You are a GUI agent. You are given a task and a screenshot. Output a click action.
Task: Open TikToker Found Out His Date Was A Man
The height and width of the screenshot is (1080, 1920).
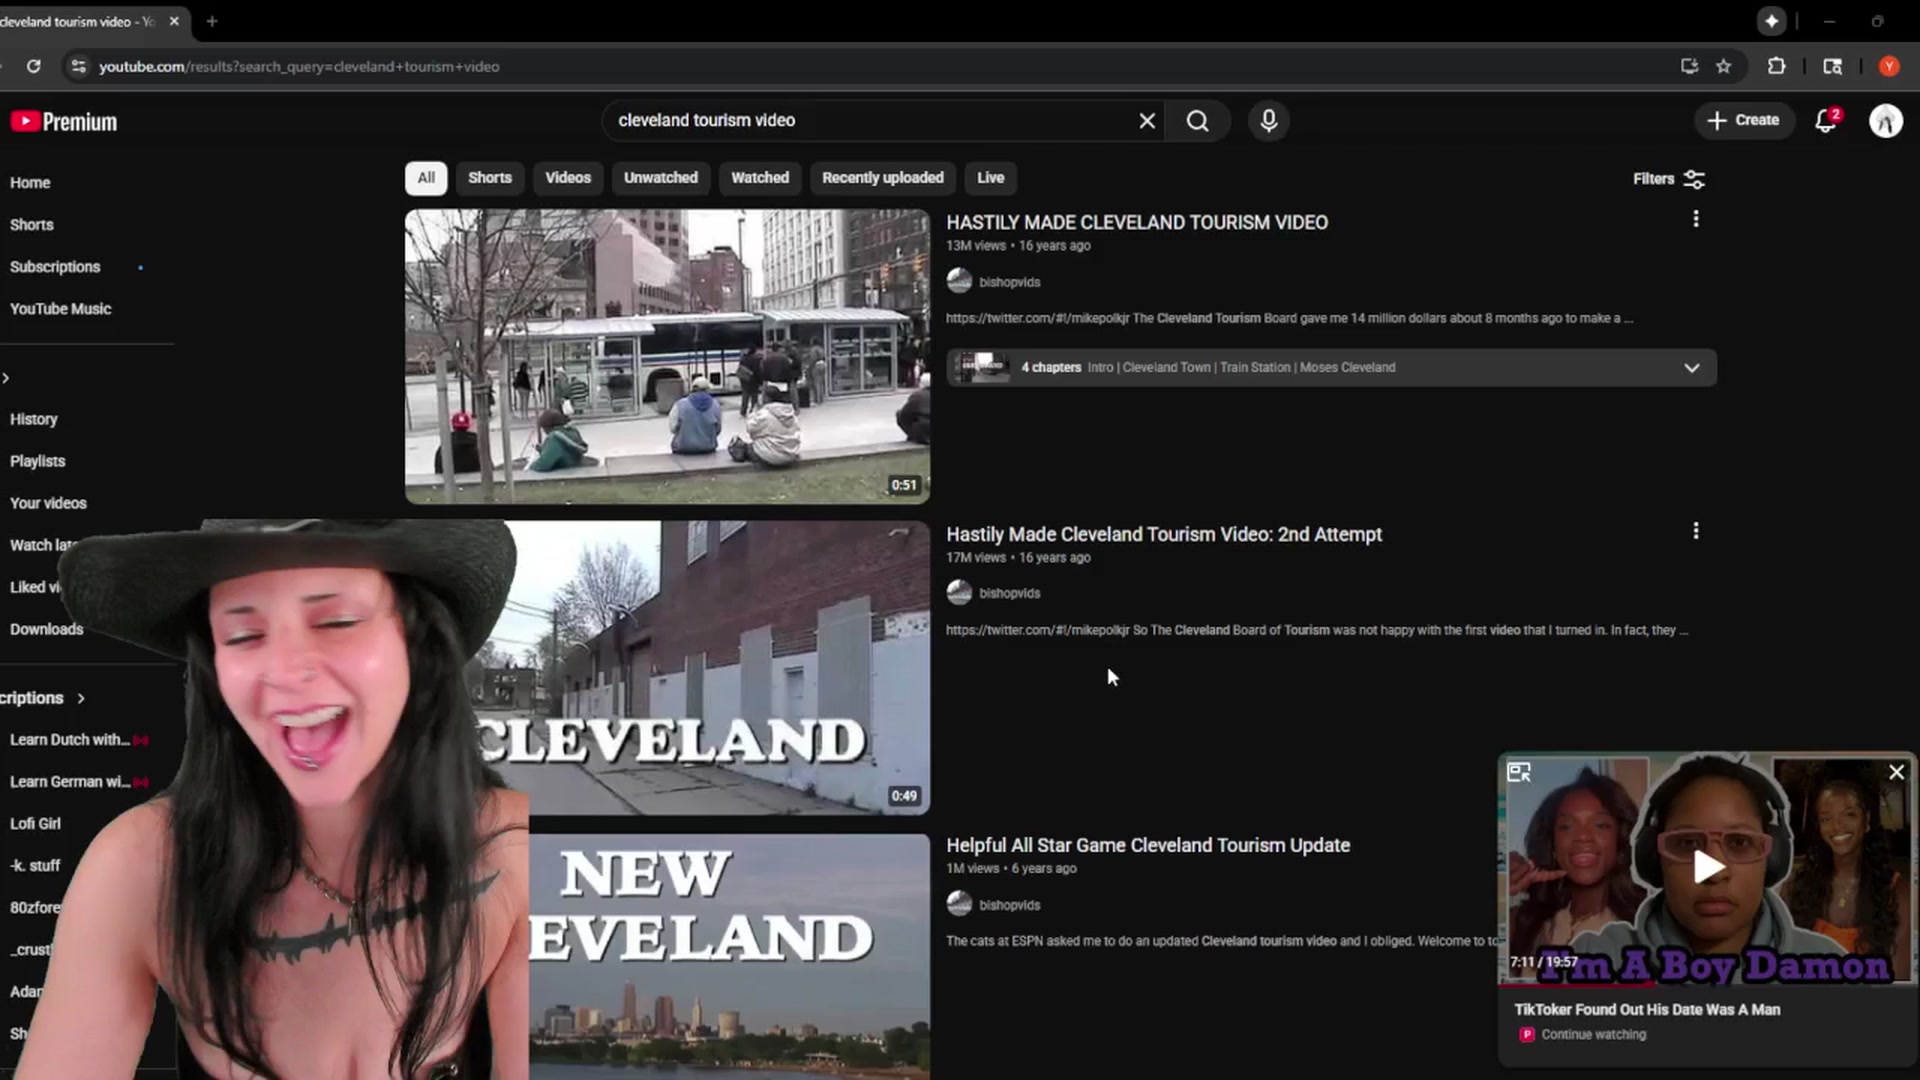click(1647, 1010)
